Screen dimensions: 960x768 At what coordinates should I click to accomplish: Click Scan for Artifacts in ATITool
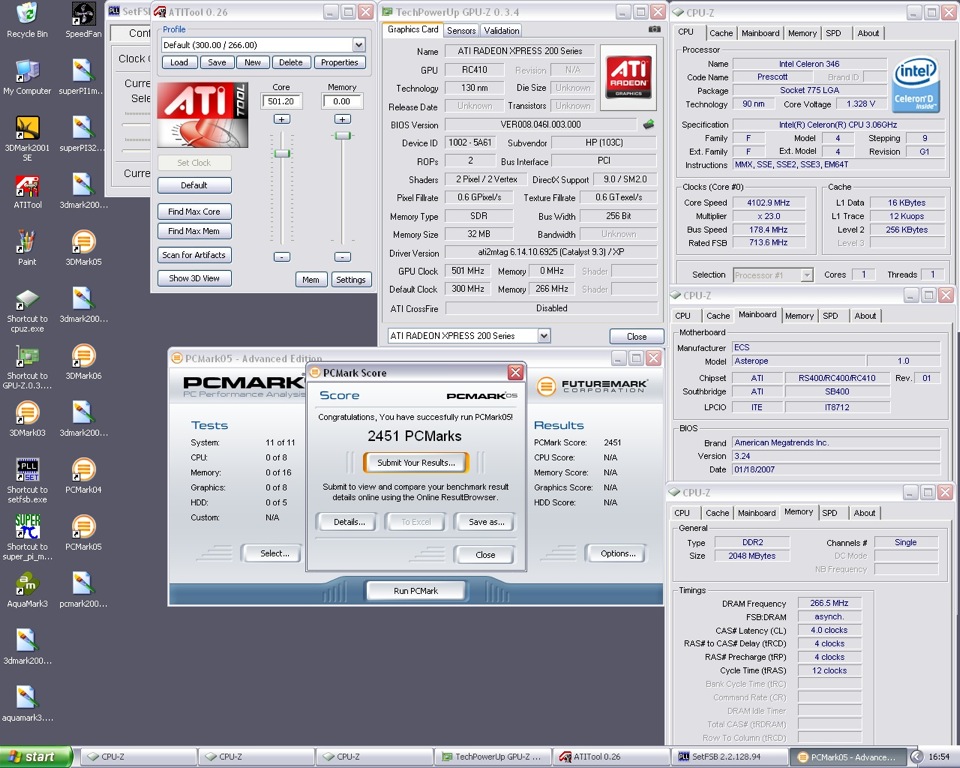pyautogui.click(x=194, y=255)
